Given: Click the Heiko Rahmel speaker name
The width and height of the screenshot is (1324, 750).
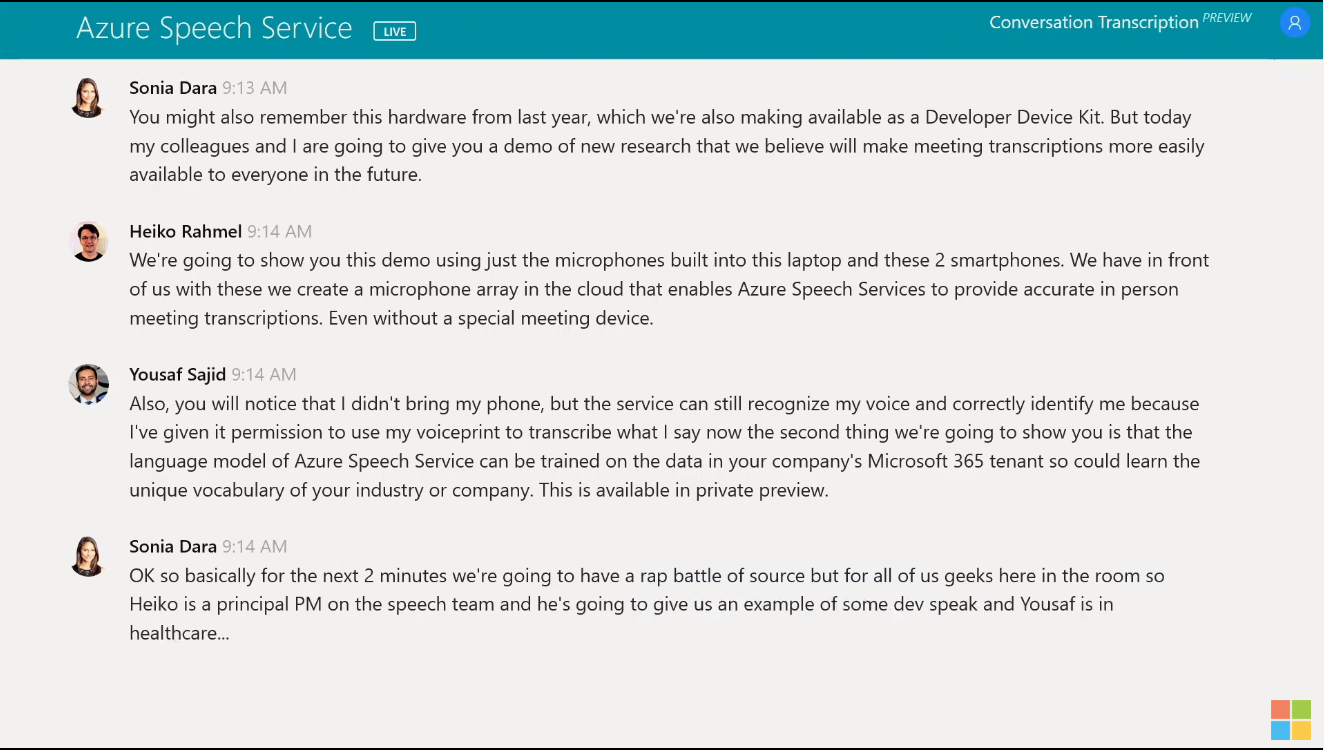Looking at the screenshot, I should click(x=185, y=231).
